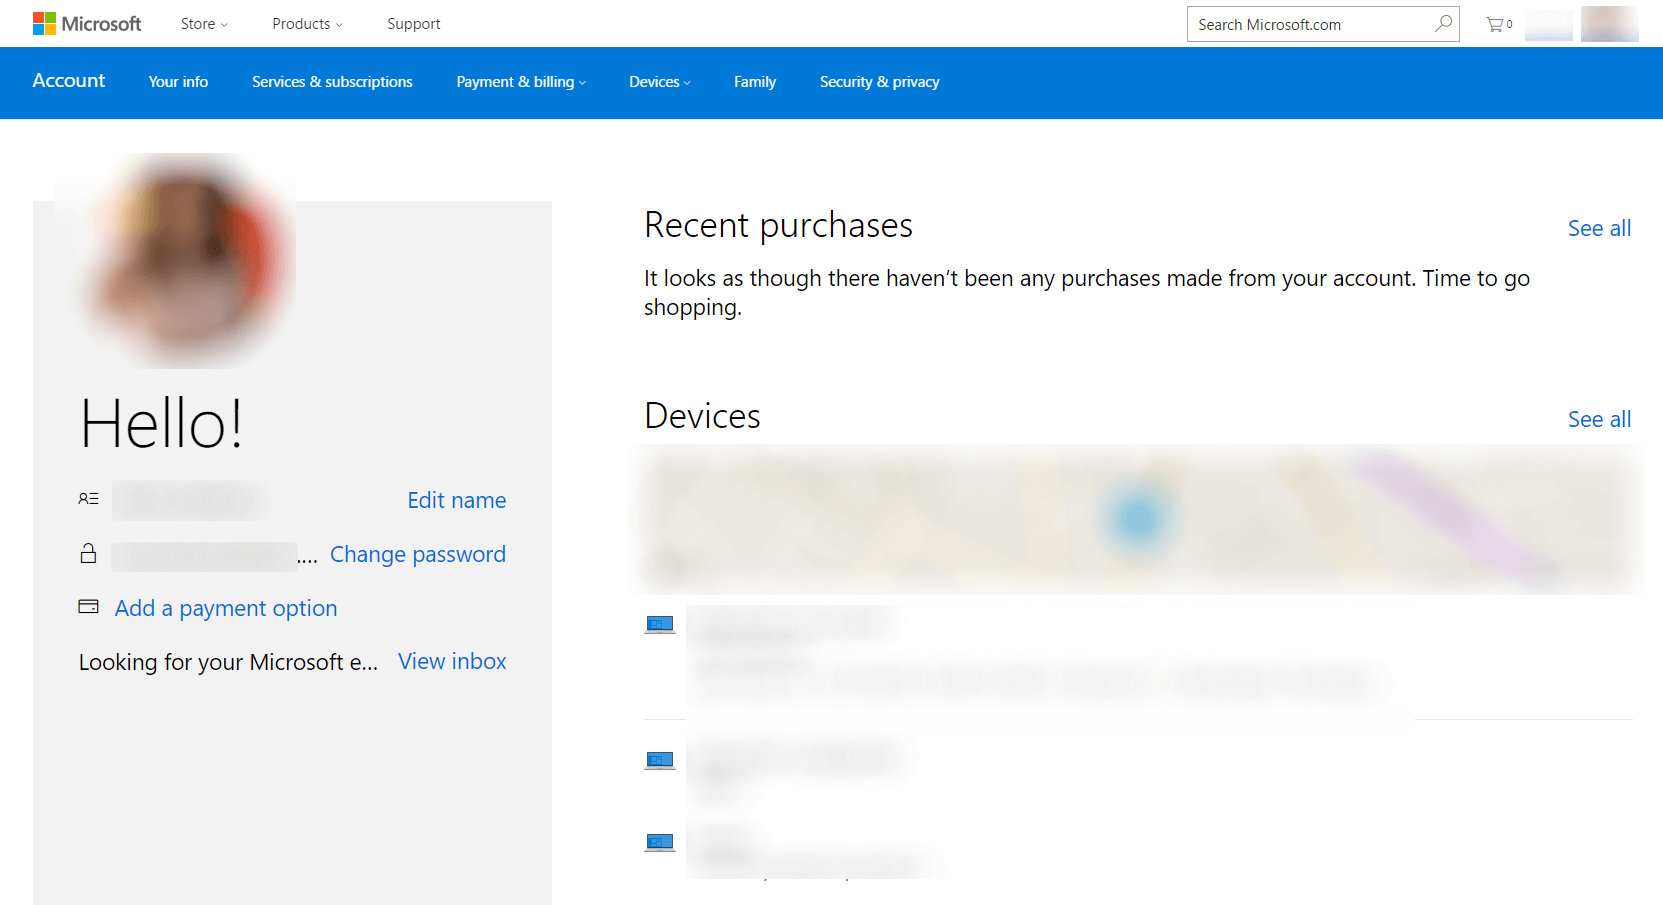
Task: Click See all next to Recent purchases
Action: [1599, 228]
